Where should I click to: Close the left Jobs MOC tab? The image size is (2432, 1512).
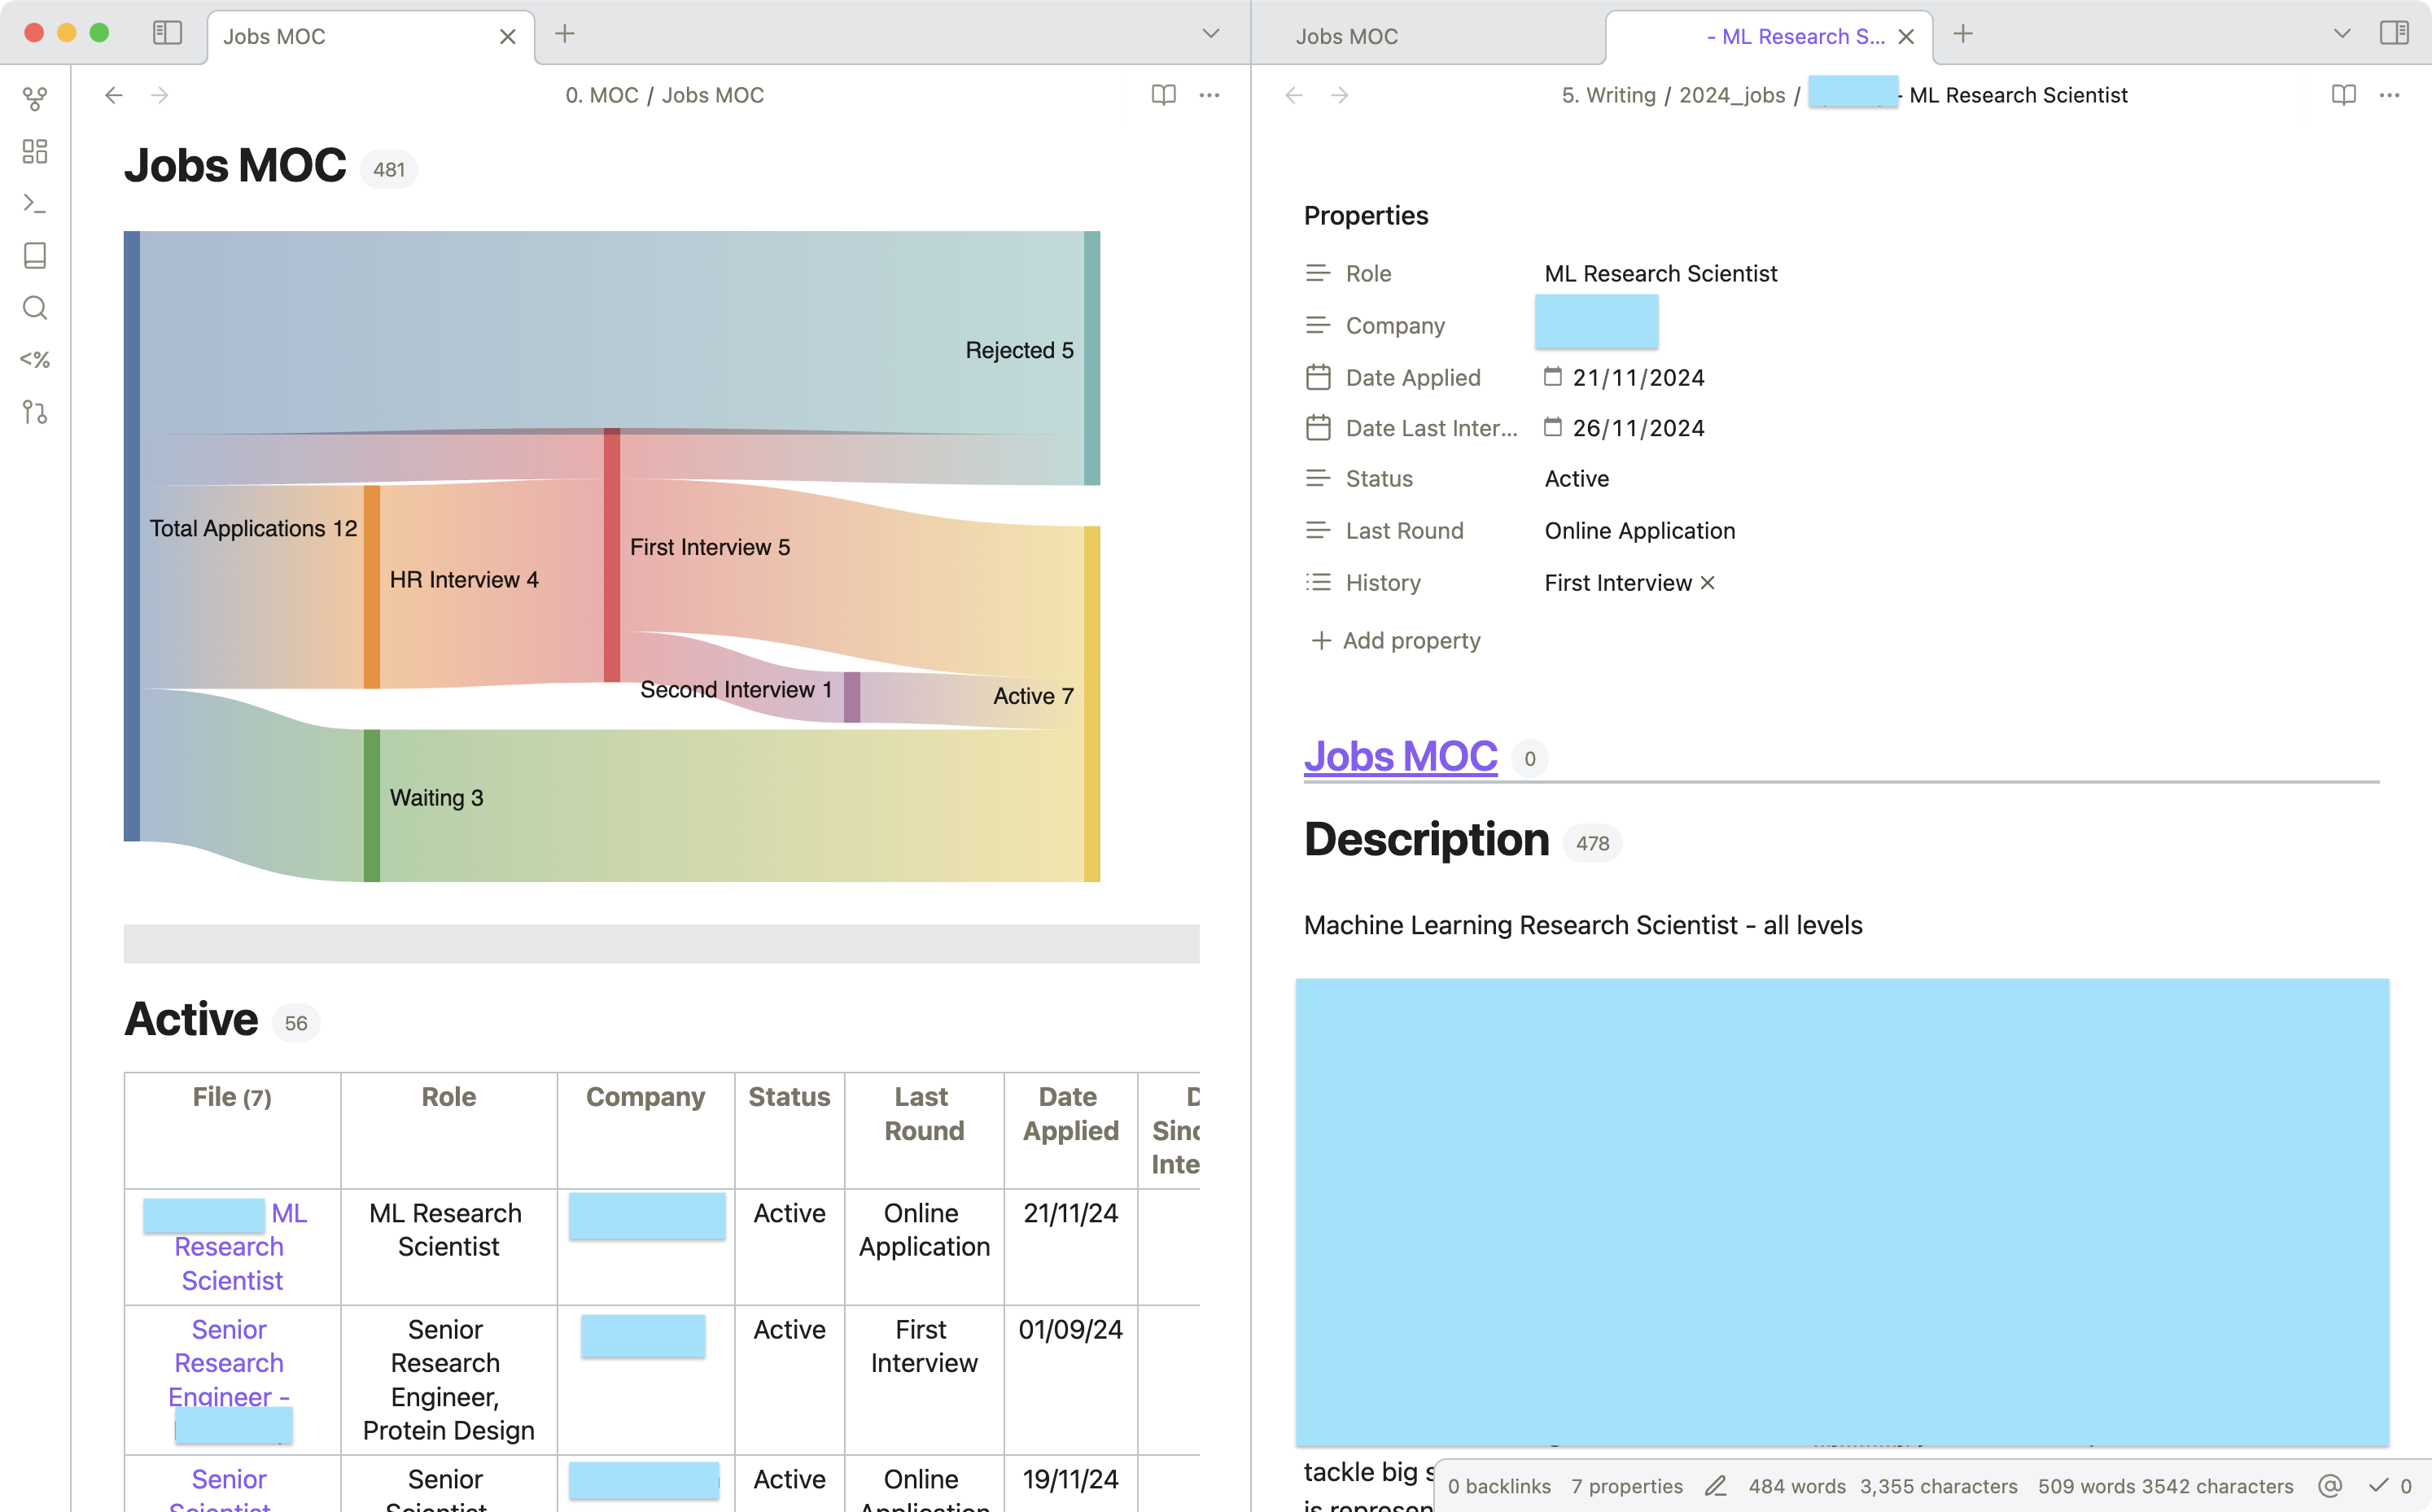click(508, 37)
